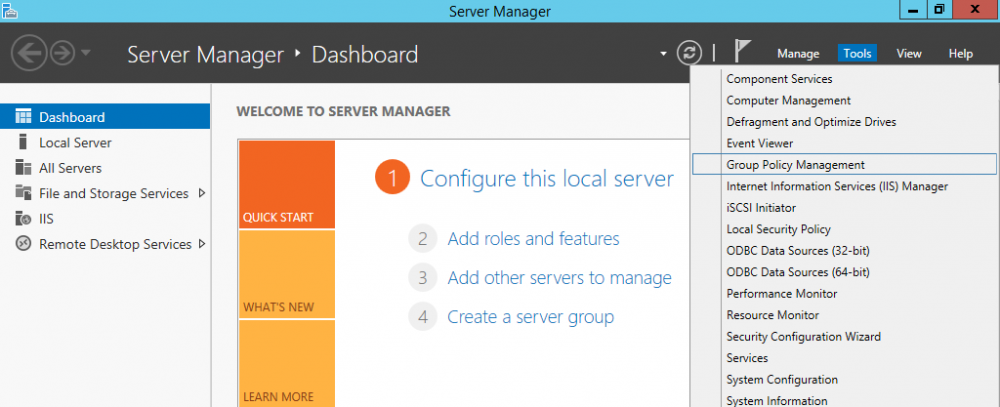Select the LEARN MORE tile
This screenshot has height=407, width=1000.
286,363
